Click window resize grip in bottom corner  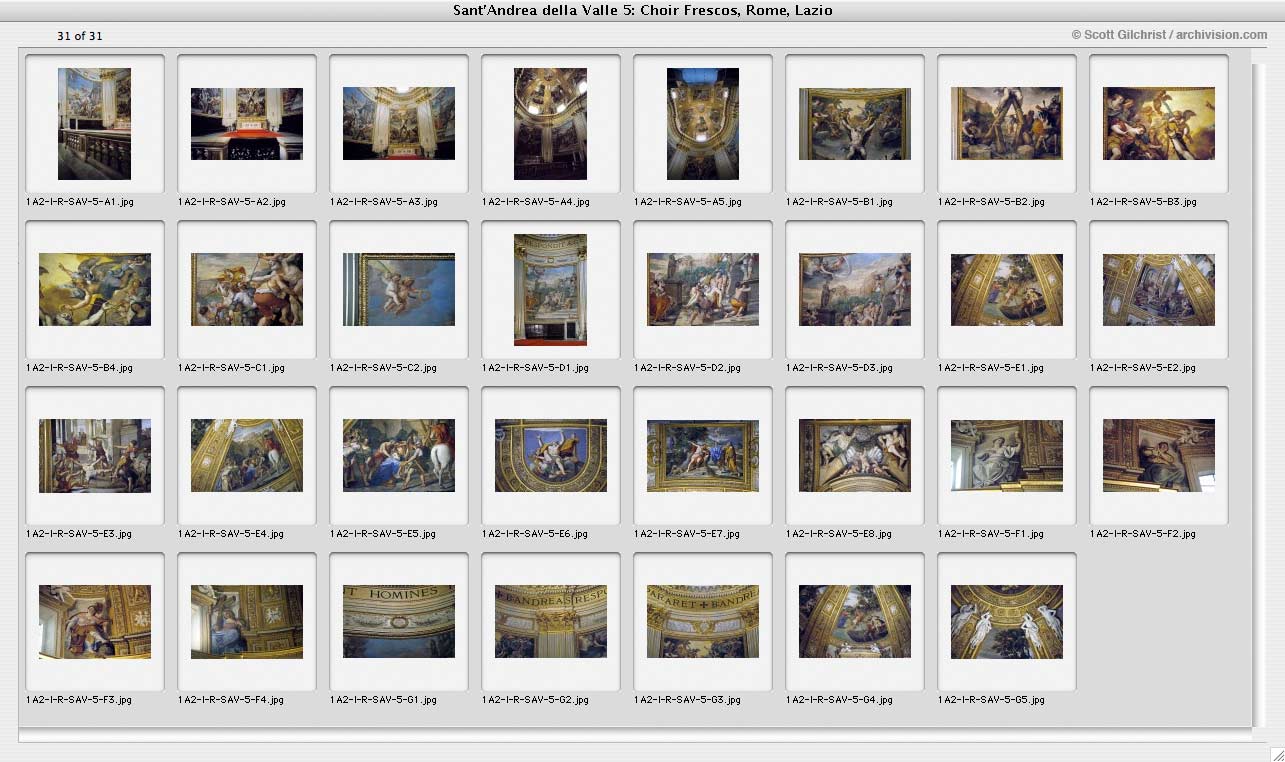1276,753
